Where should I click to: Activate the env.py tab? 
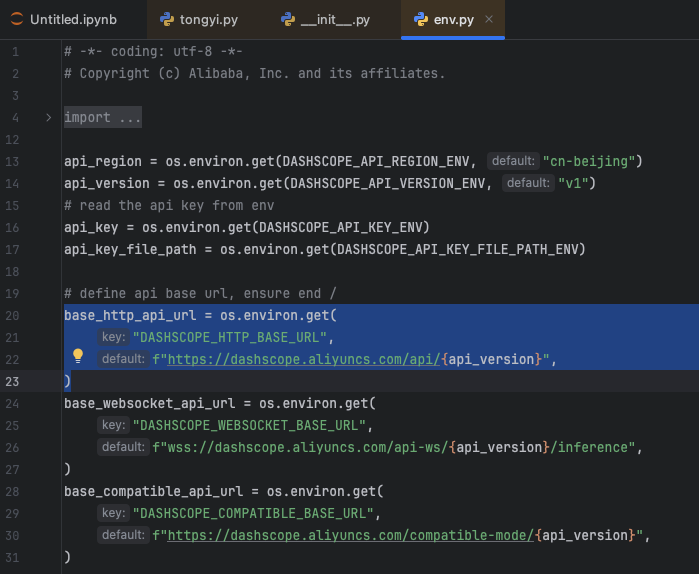pyautogui.click(x=453, y=20)
